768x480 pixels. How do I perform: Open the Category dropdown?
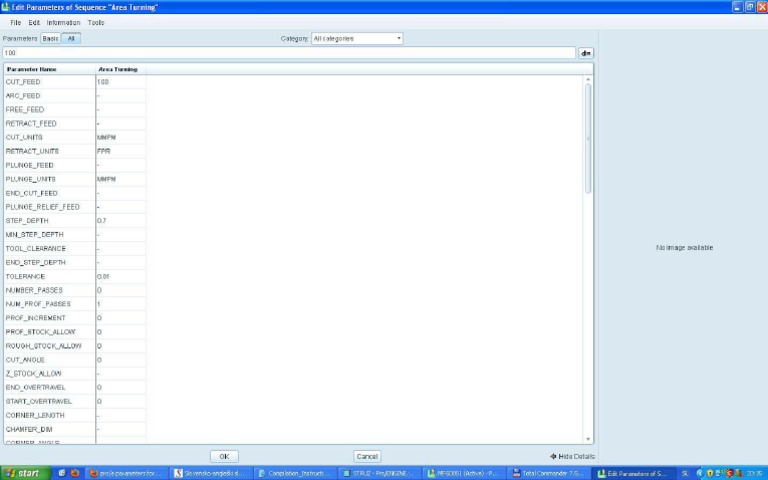(357, 38)
